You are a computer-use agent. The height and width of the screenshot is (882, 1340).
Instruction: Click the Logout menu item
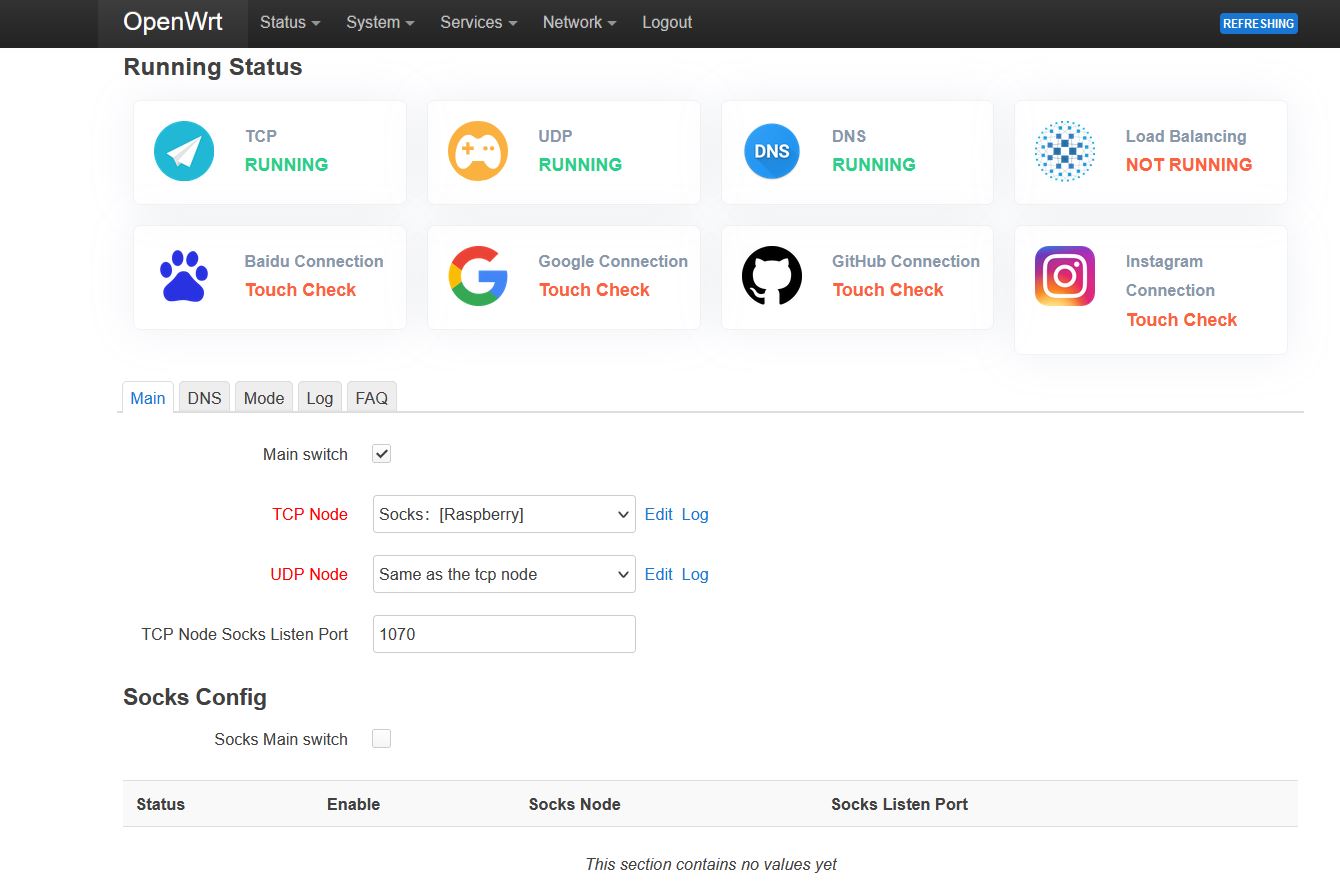click(666, 22)
